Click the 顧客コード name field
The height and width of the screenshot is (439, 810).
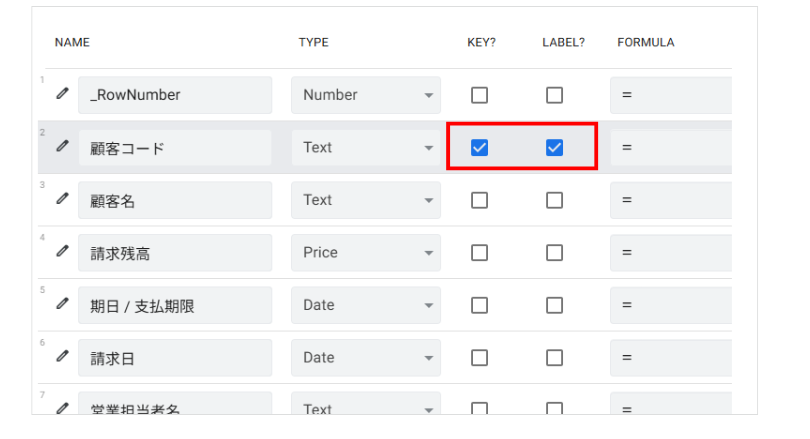175,148
